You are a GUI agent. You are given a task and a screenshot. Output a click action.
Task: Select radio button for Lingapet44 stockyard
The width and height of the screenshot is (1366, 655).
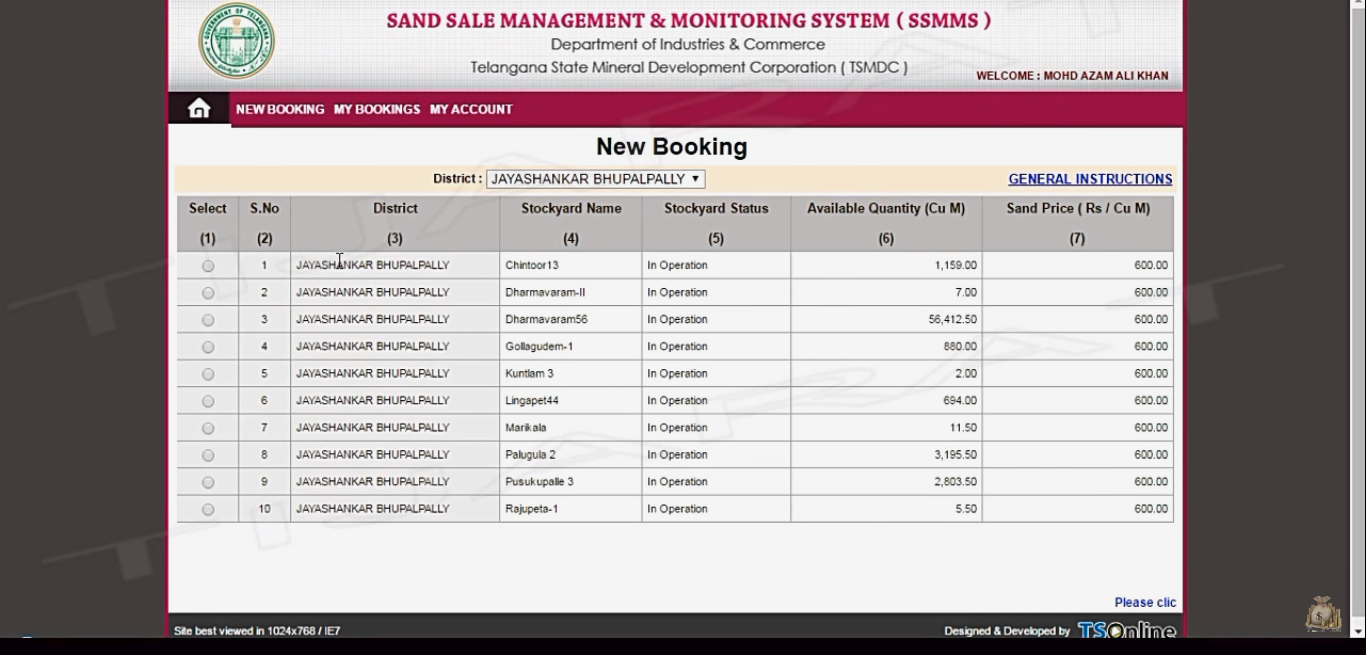click(208, 401)
